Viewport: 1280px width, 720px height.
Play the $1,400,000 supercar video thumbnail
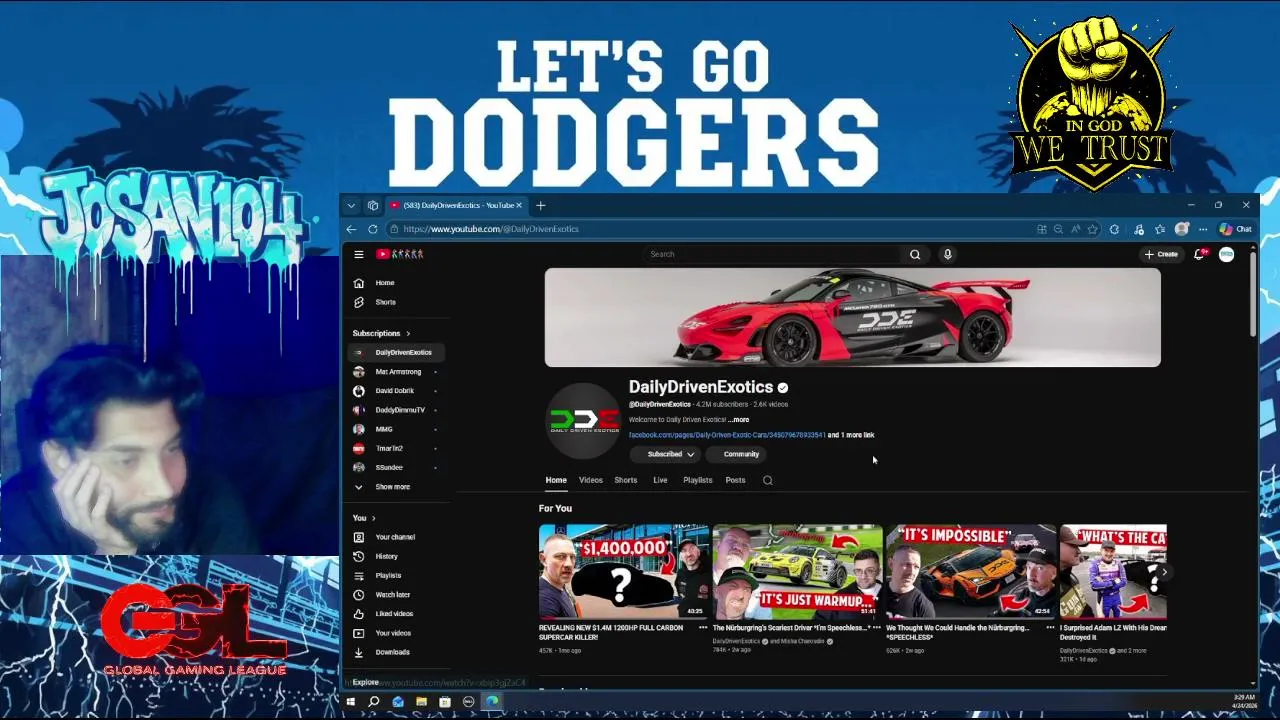[624, 572]
